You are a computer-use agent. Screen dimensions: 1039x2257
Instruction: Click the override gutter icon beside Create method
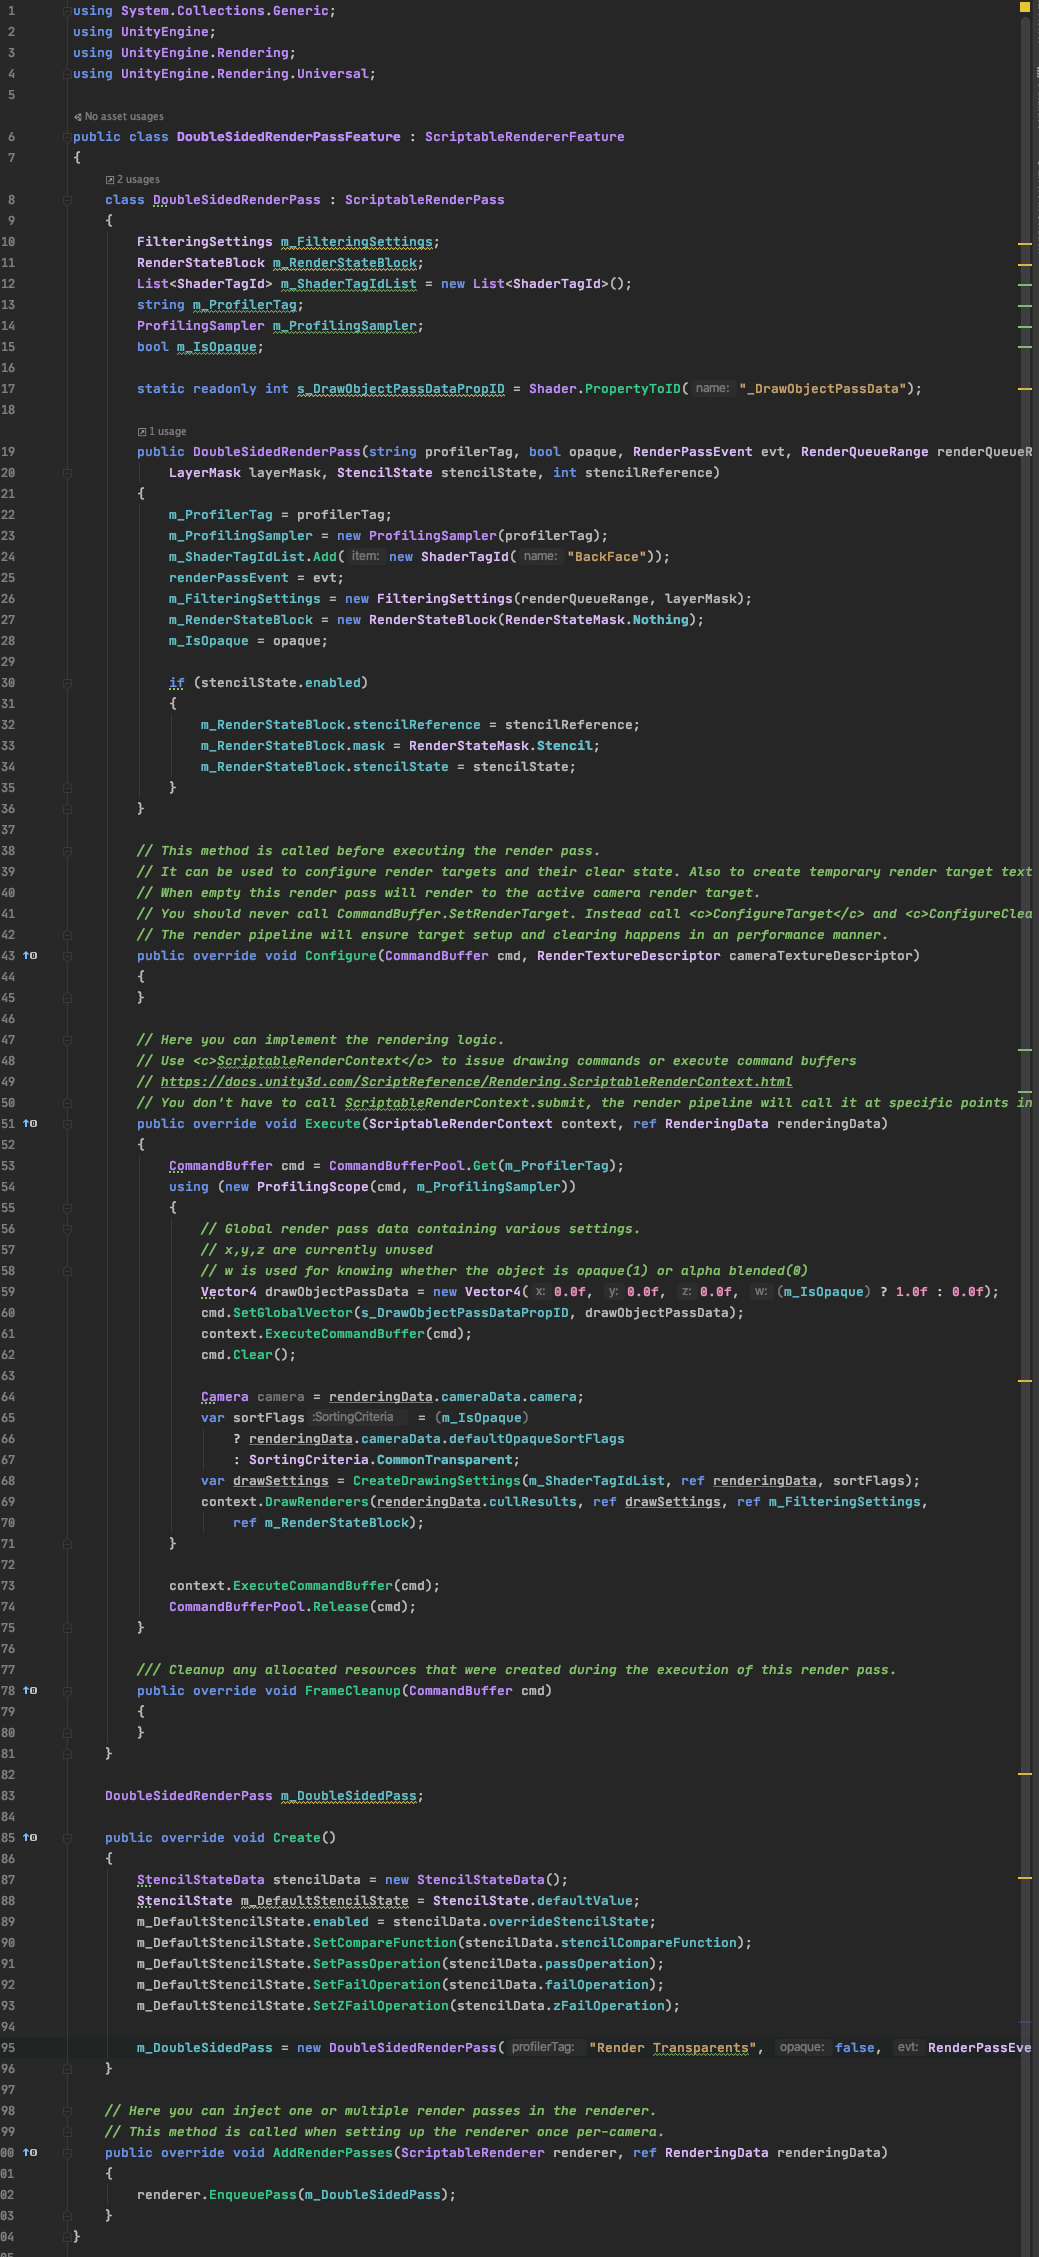(x=30, y=1838)
